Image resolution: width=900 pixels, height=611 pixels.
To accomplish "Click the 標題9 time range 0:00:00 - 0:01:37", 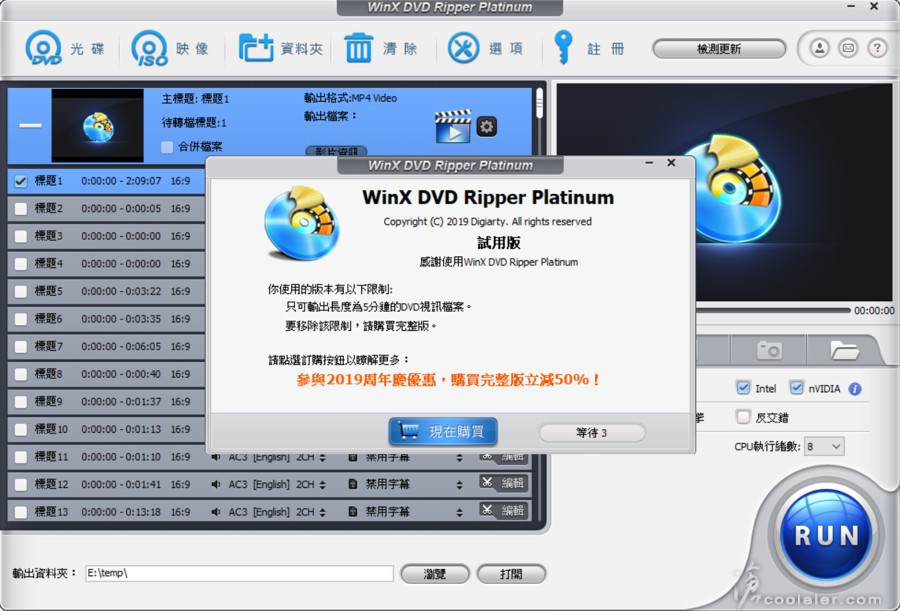I will tap(121, 401).
